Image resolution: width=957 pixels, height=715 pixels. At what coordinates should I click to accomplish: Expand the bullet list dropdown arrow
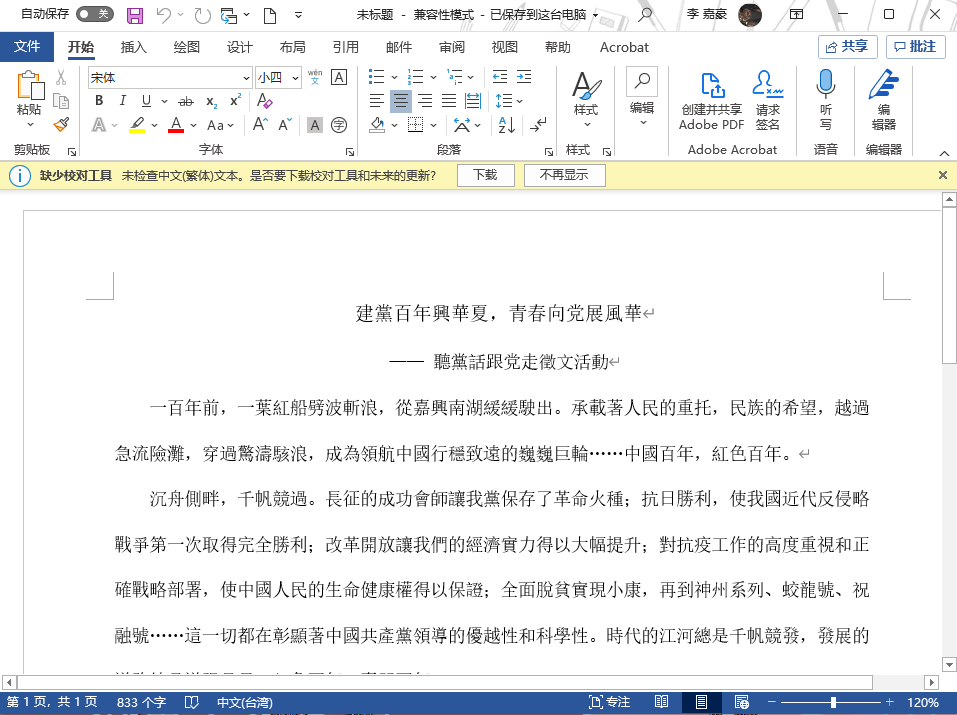tap(394, 78)
